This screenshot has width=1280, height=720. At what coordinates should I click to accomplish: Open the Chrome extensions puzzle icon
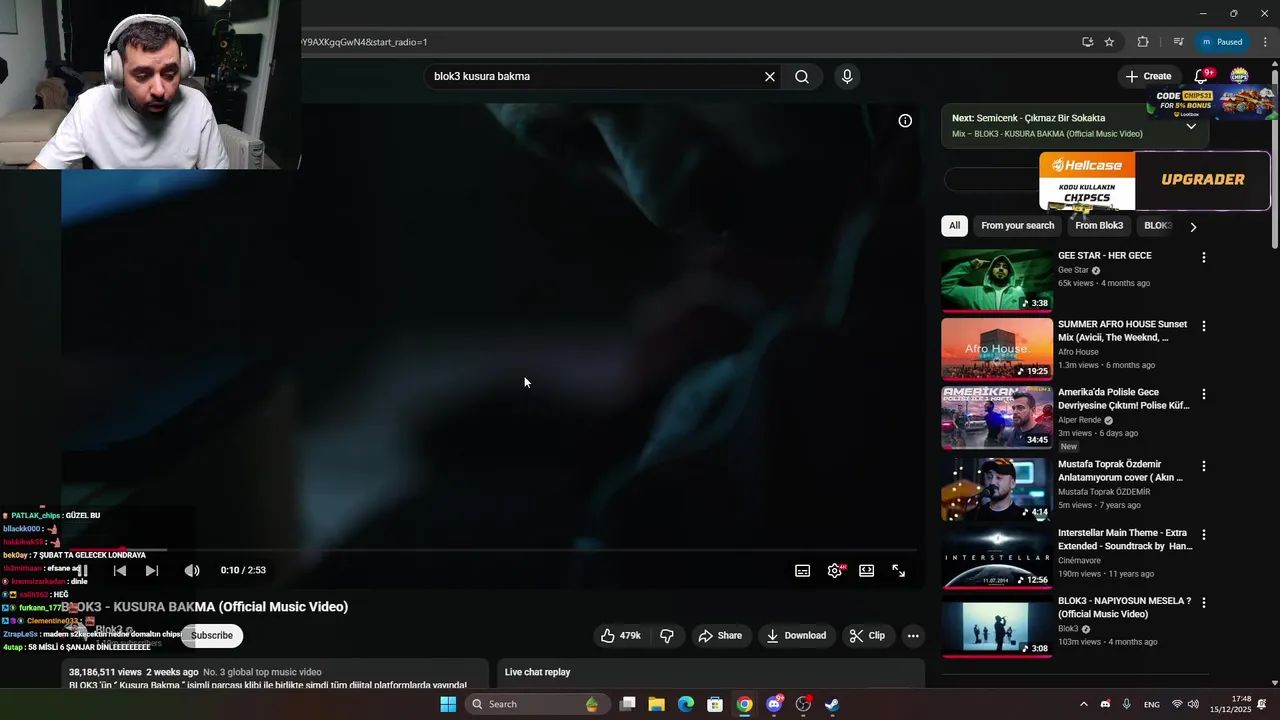1143,42
